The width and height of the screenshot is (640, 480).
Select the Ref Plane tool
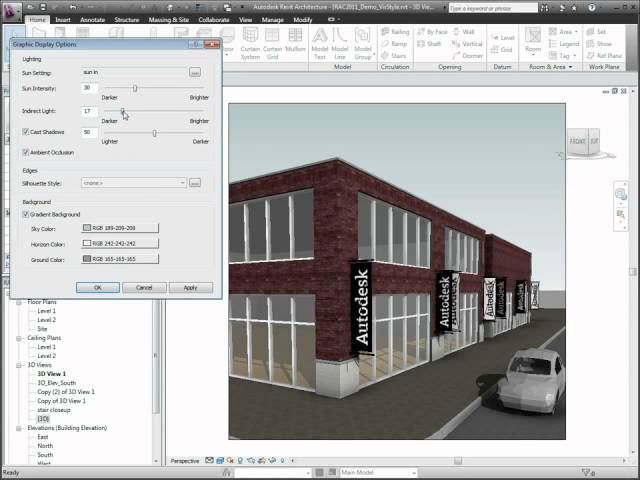(604, 56)
